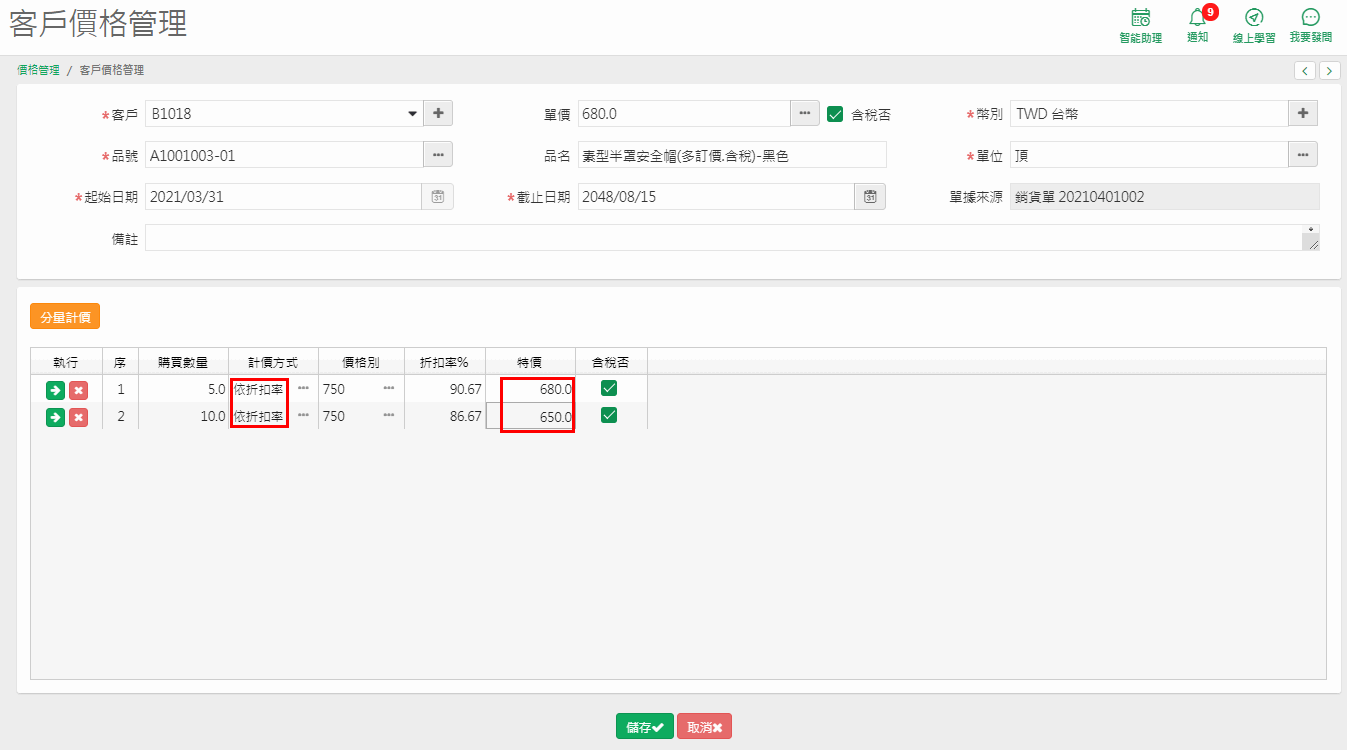Open the 我要發問 ask question icon

coord(1311,26)
